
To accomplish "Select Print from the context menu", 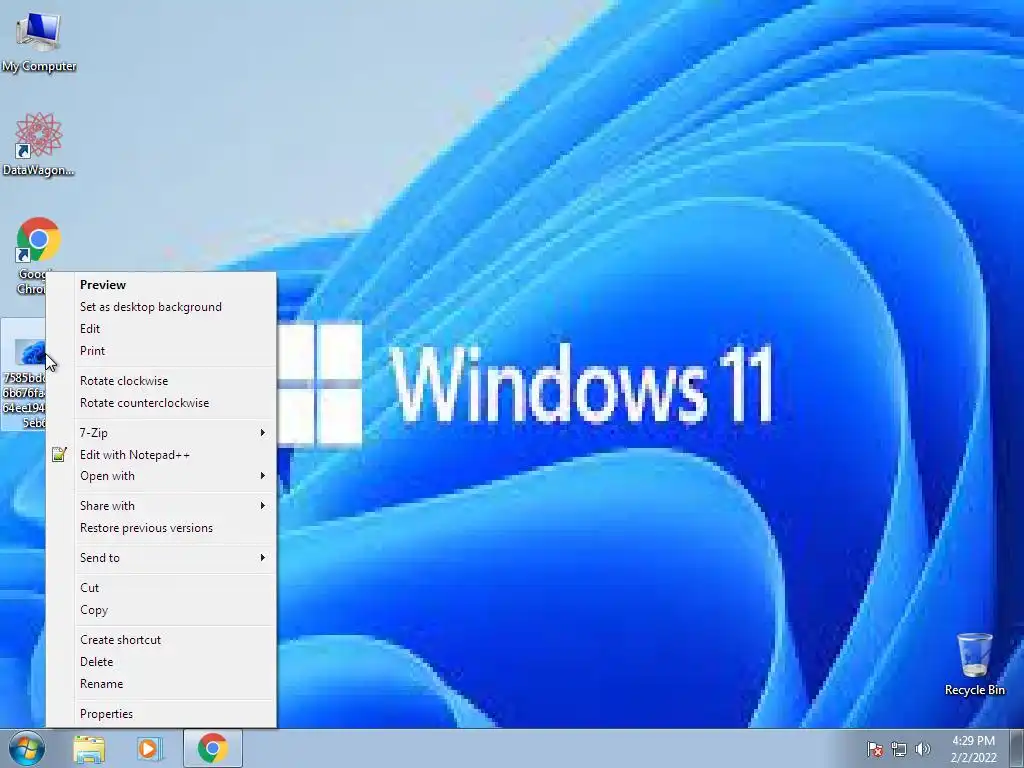I will tap(161, 351).
